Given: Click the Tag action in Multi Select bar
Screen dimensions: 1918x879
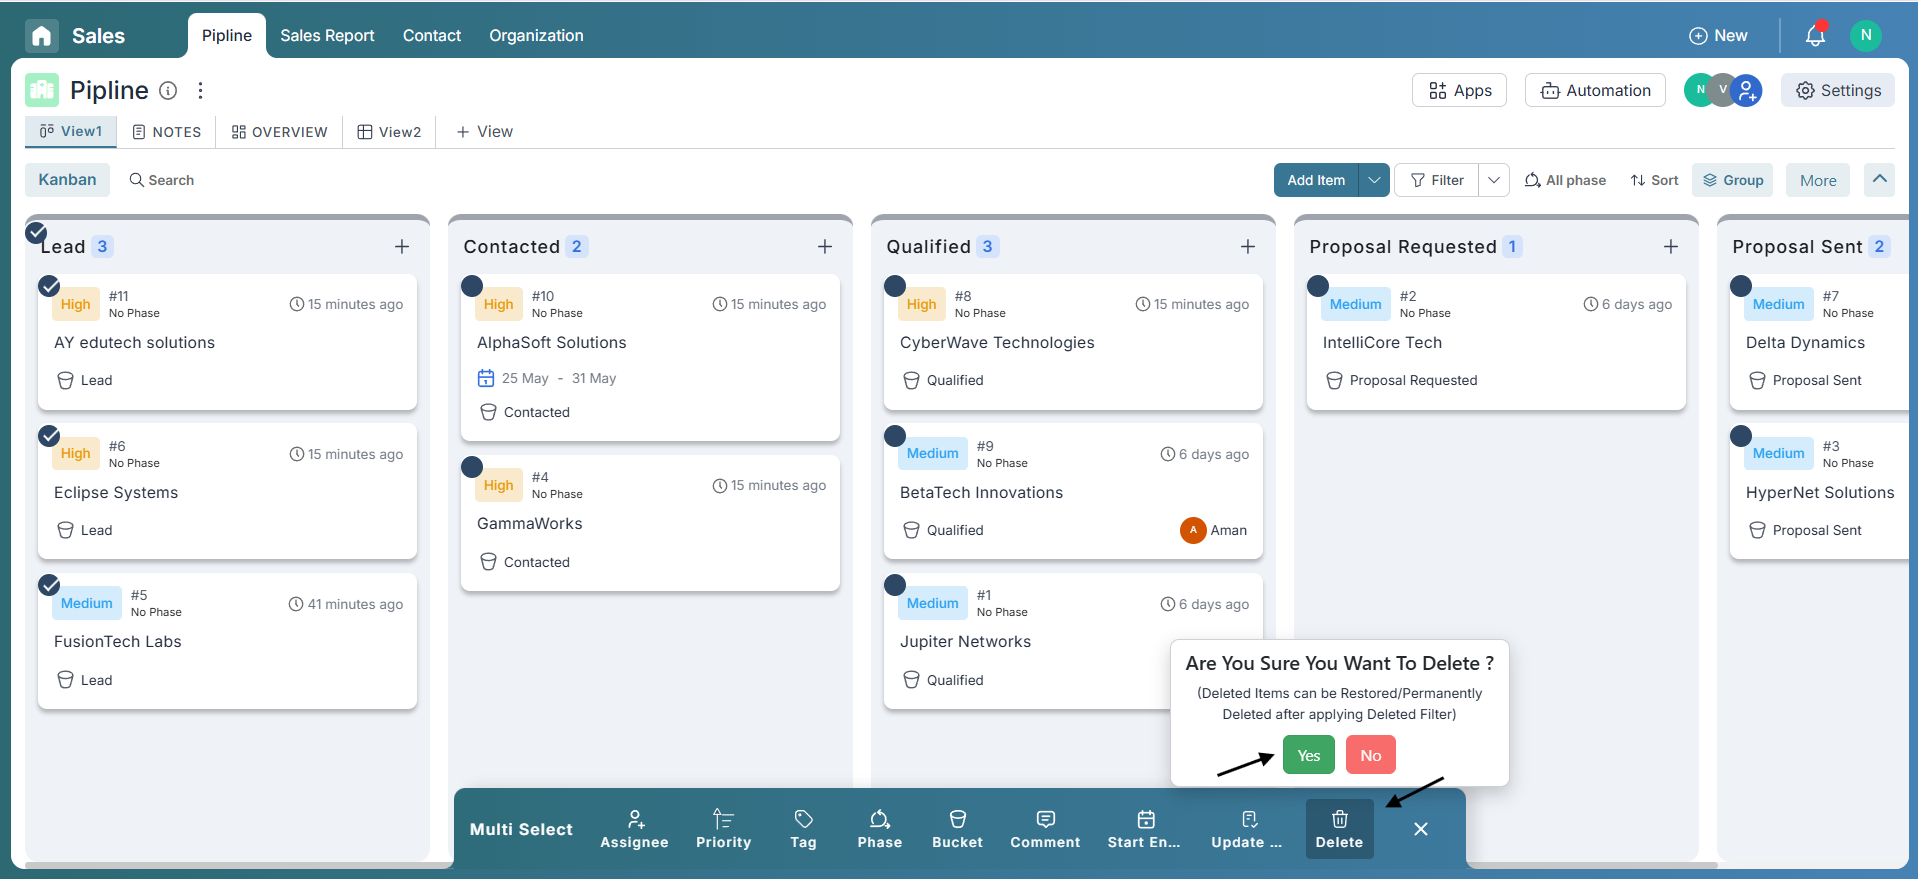Looking at the screenshot, I should click(x=803, y=829).
